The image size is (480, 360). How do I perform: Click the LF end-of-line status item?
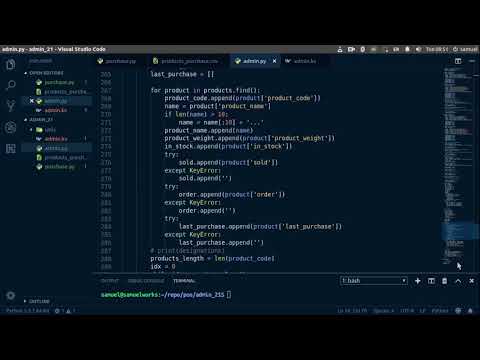(423, 311)
